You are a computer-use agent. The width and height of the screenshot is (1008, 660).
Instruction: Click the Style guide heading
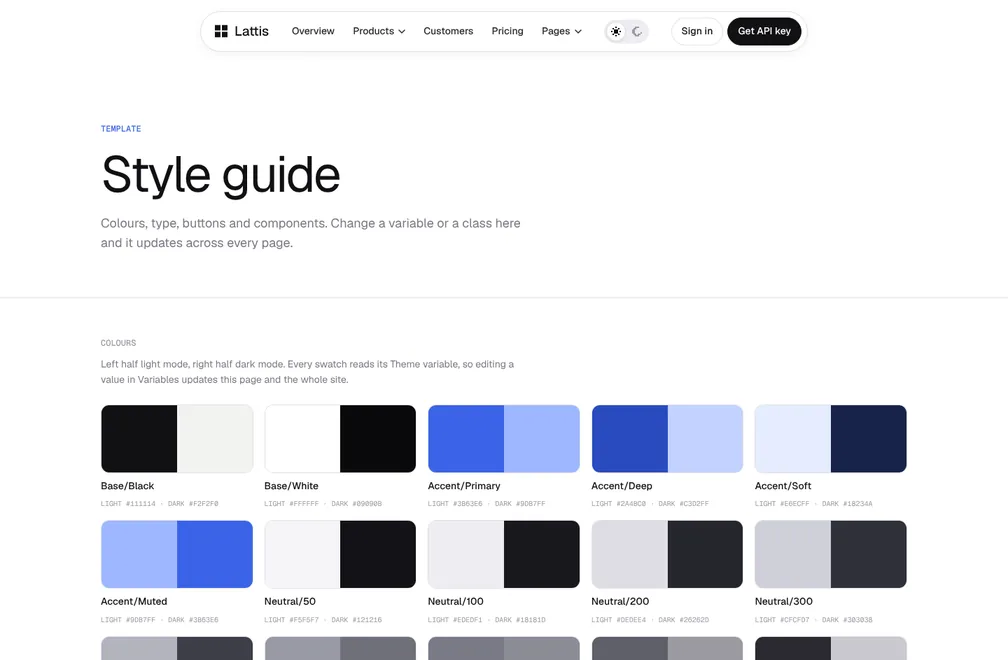[220, 175]
